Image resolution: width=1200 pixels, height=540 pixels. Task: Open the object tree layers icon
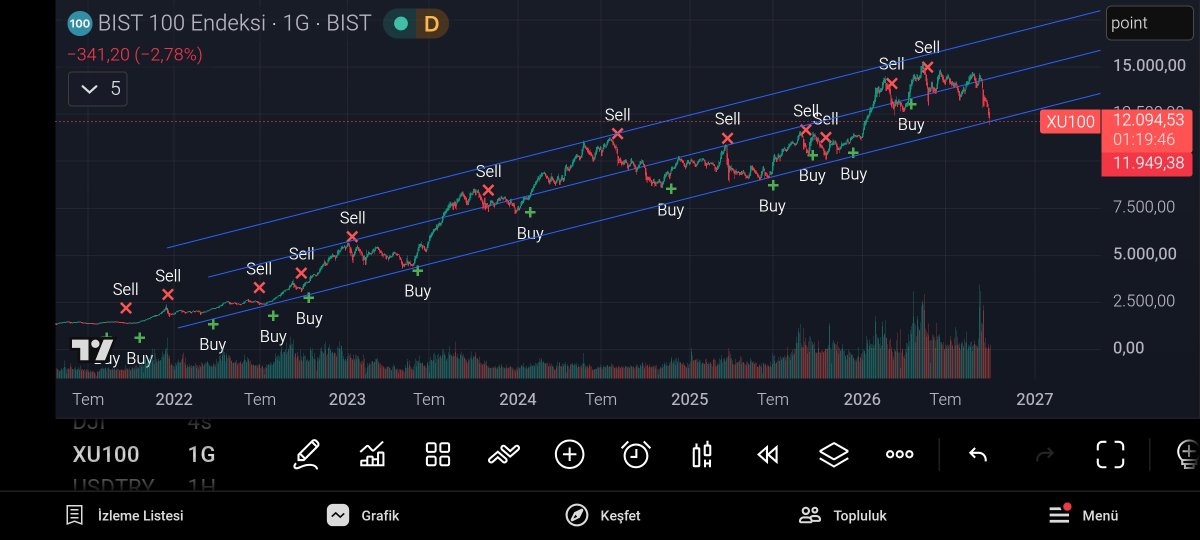[x=833, y=455]
